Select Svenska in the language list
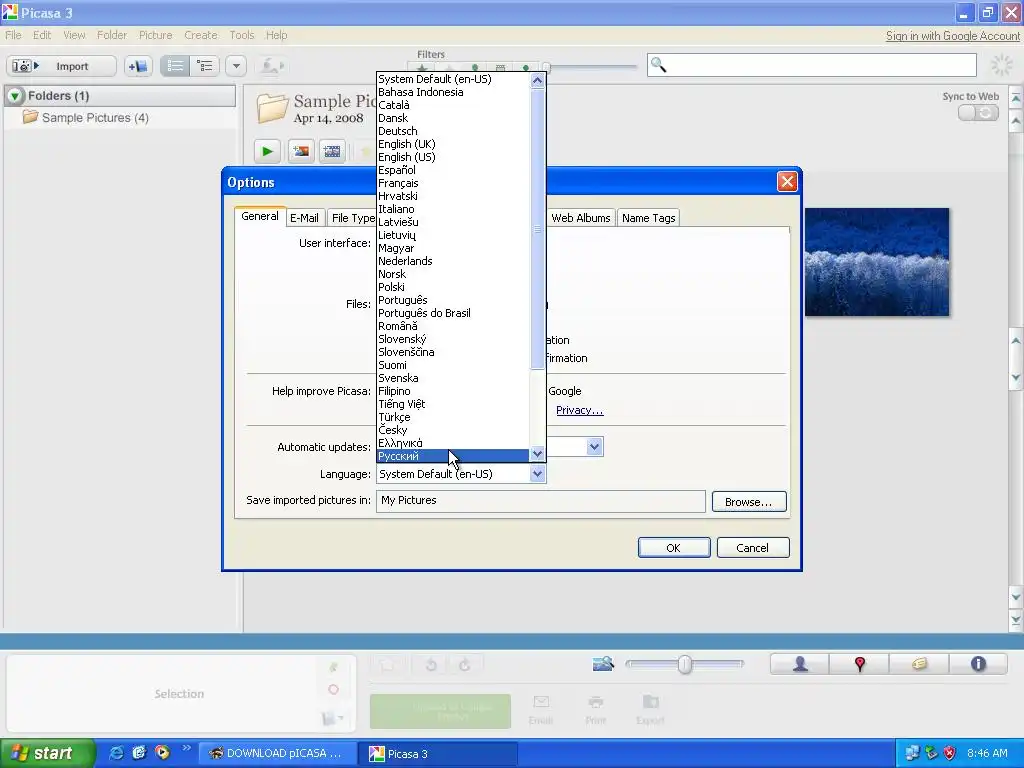1024x768 pixels. pyautogui.click(x=453, y=378)
